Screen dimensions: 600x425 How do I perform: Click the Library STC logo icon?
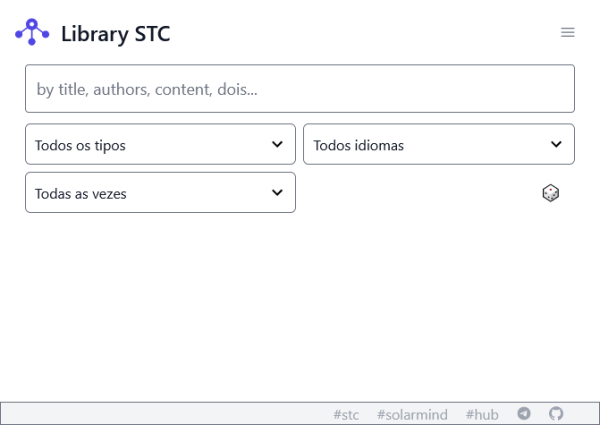32,32
